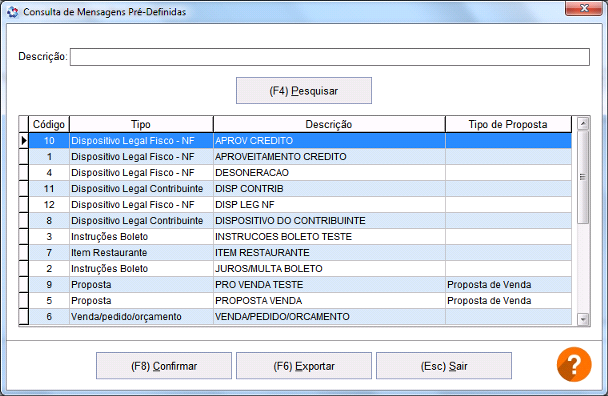Click Proposta type cell in row 5
Image resolution: width=608 pixels, height=396 pixels.
click(x=141, y=301)
